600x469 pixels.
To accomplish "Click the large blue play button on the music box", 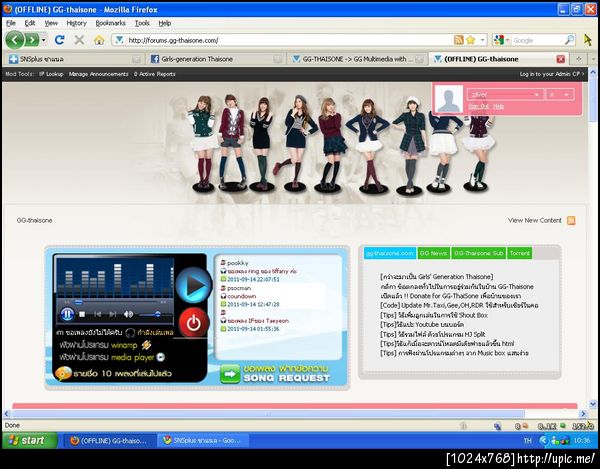I will [x=194, y=285].
